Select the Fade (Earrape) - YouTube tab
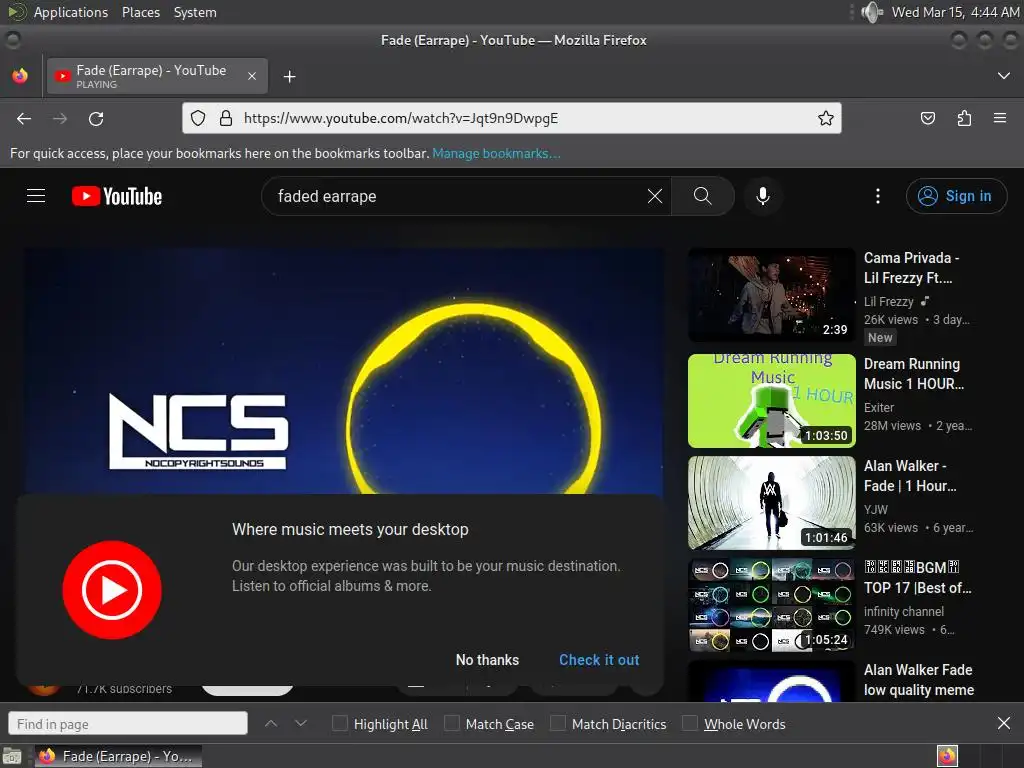1024x768 pixels. 157,76
